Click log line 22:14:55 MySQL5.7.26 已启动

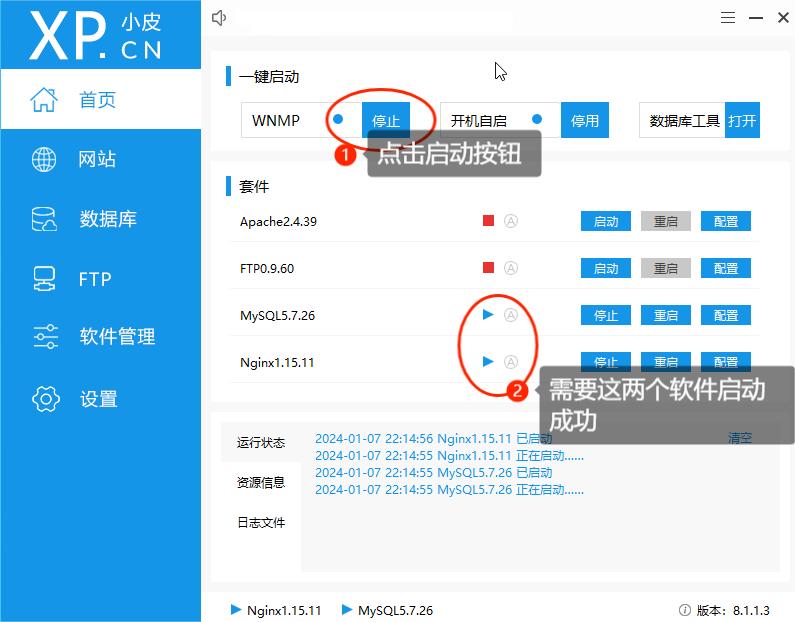433,473
